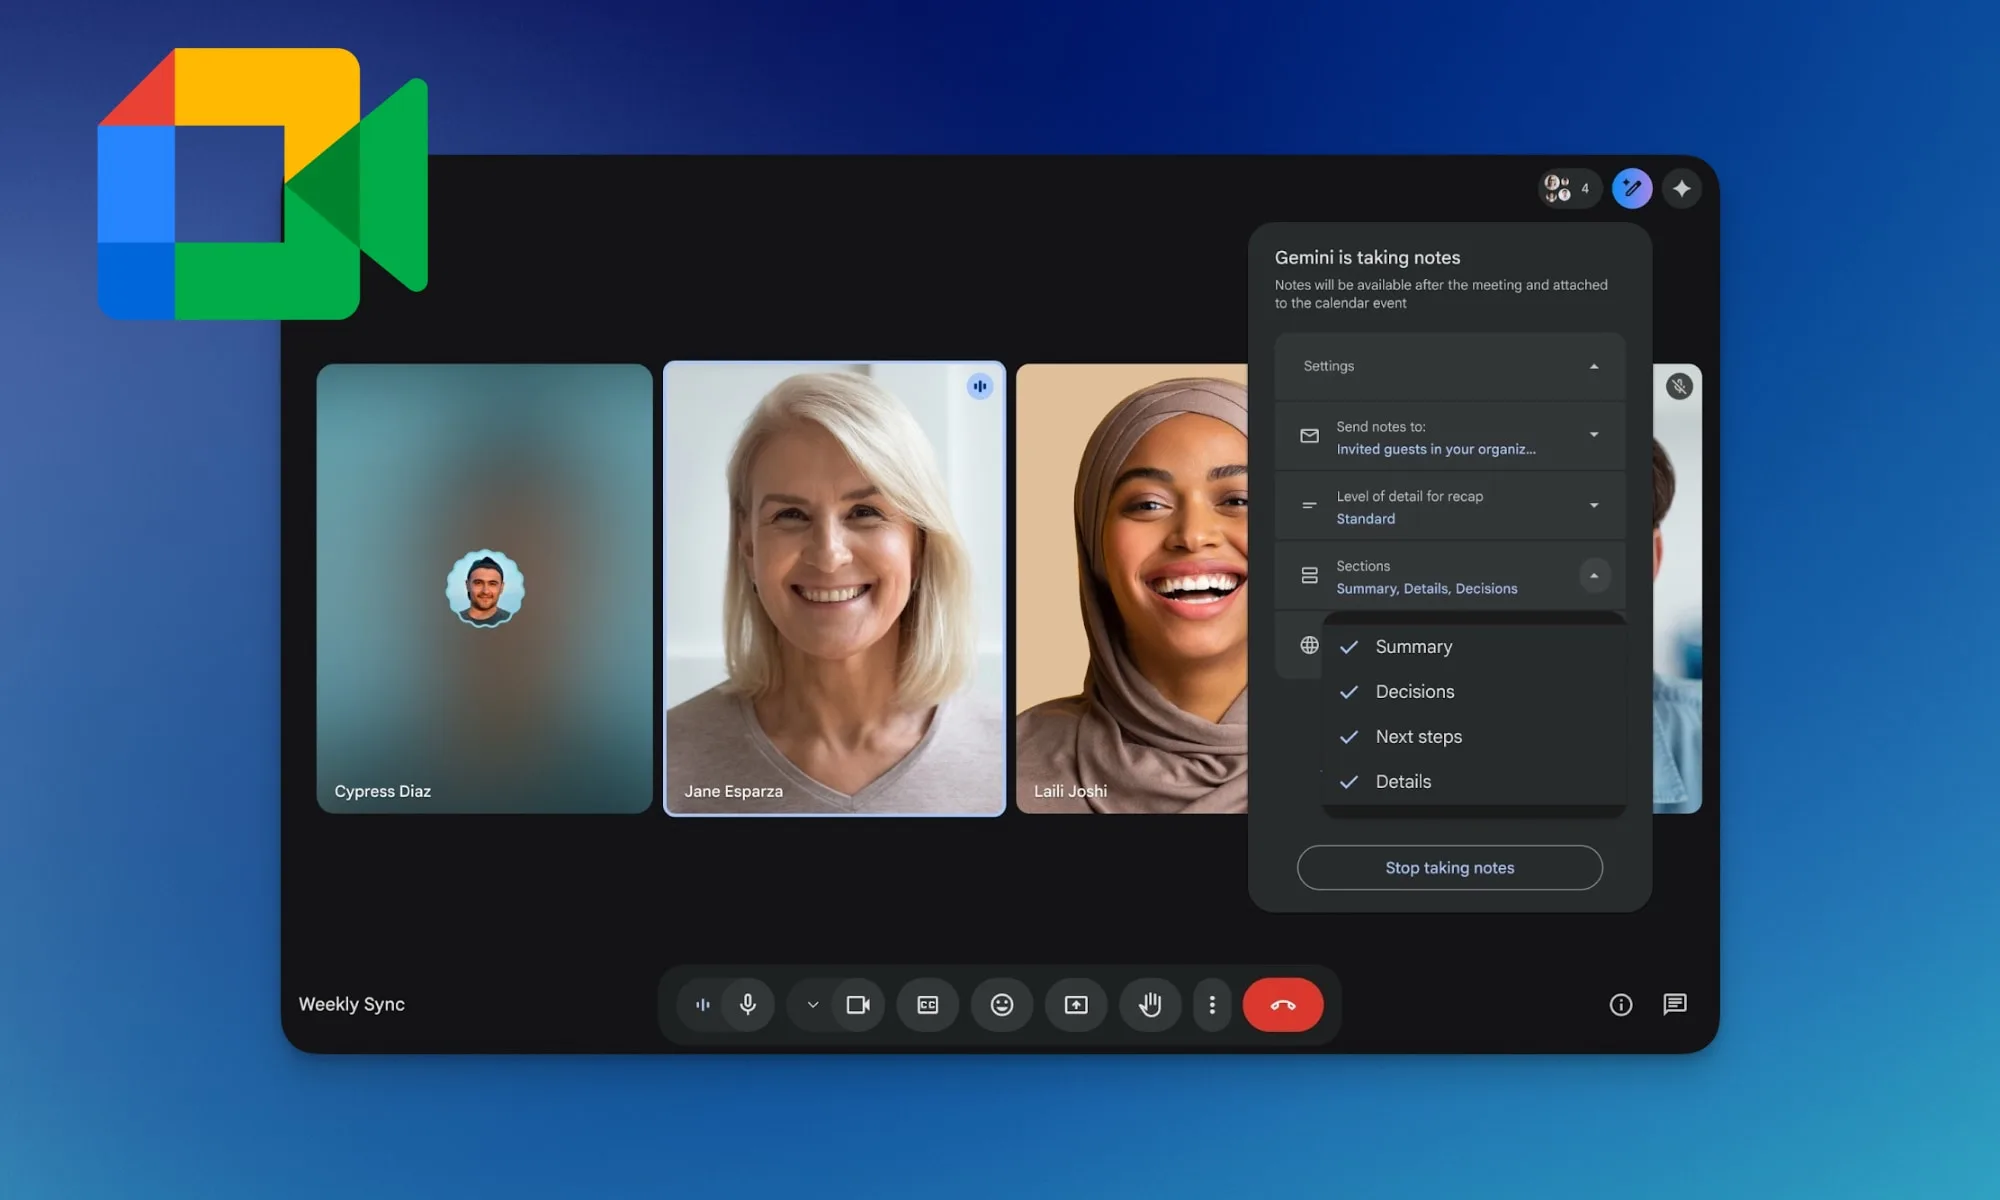The height and width of the screenshot is (1200, 2000).
Task: Click the Present screen share icon
Action: 1076,1004
